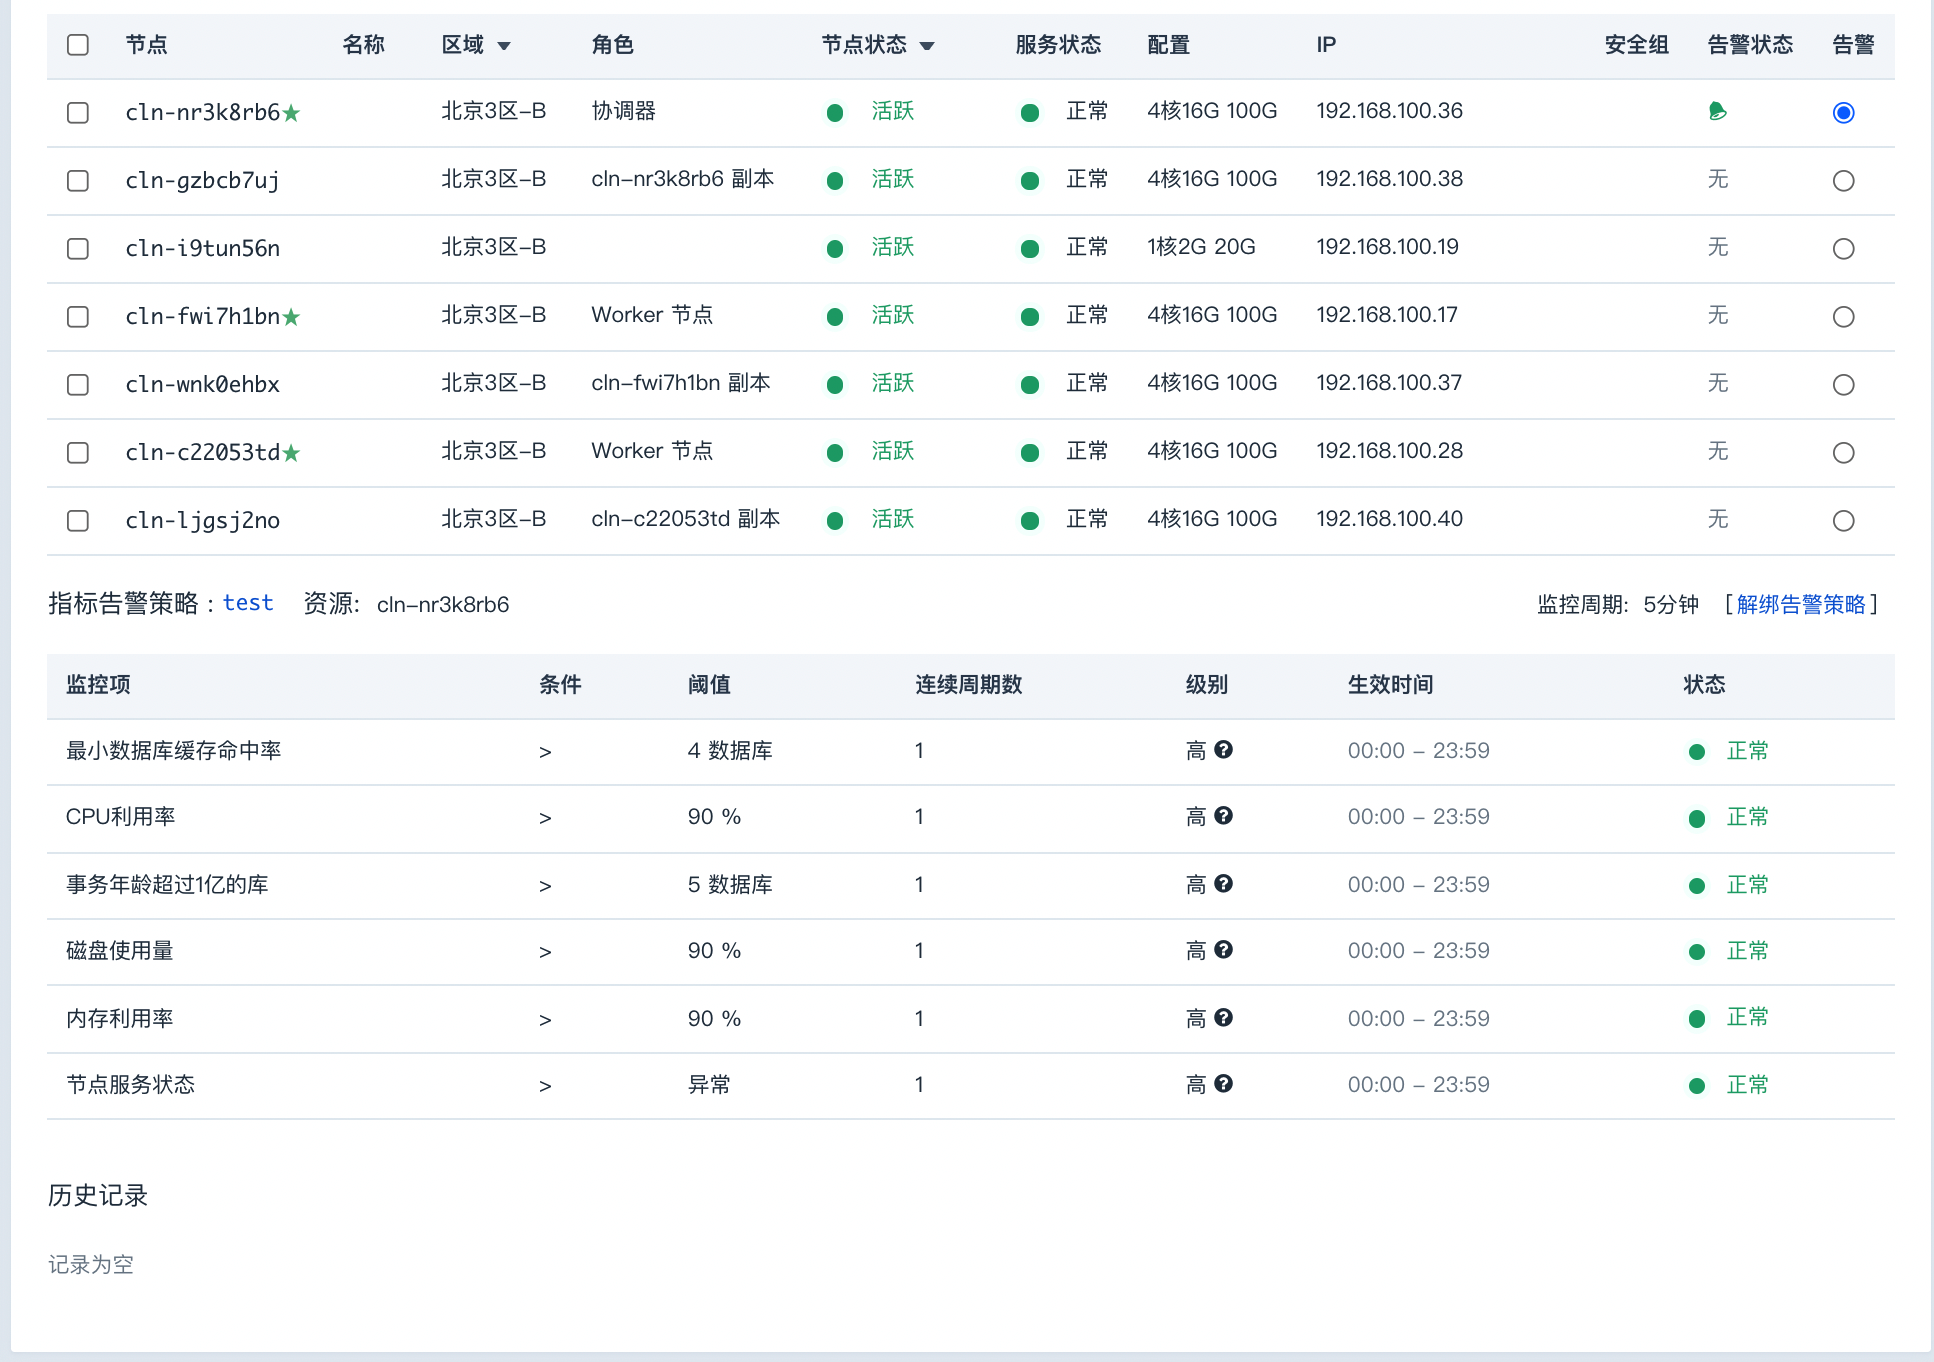
Task: Click the 1核2G 20G configuration cell
Action: (x=1201, y=247)
